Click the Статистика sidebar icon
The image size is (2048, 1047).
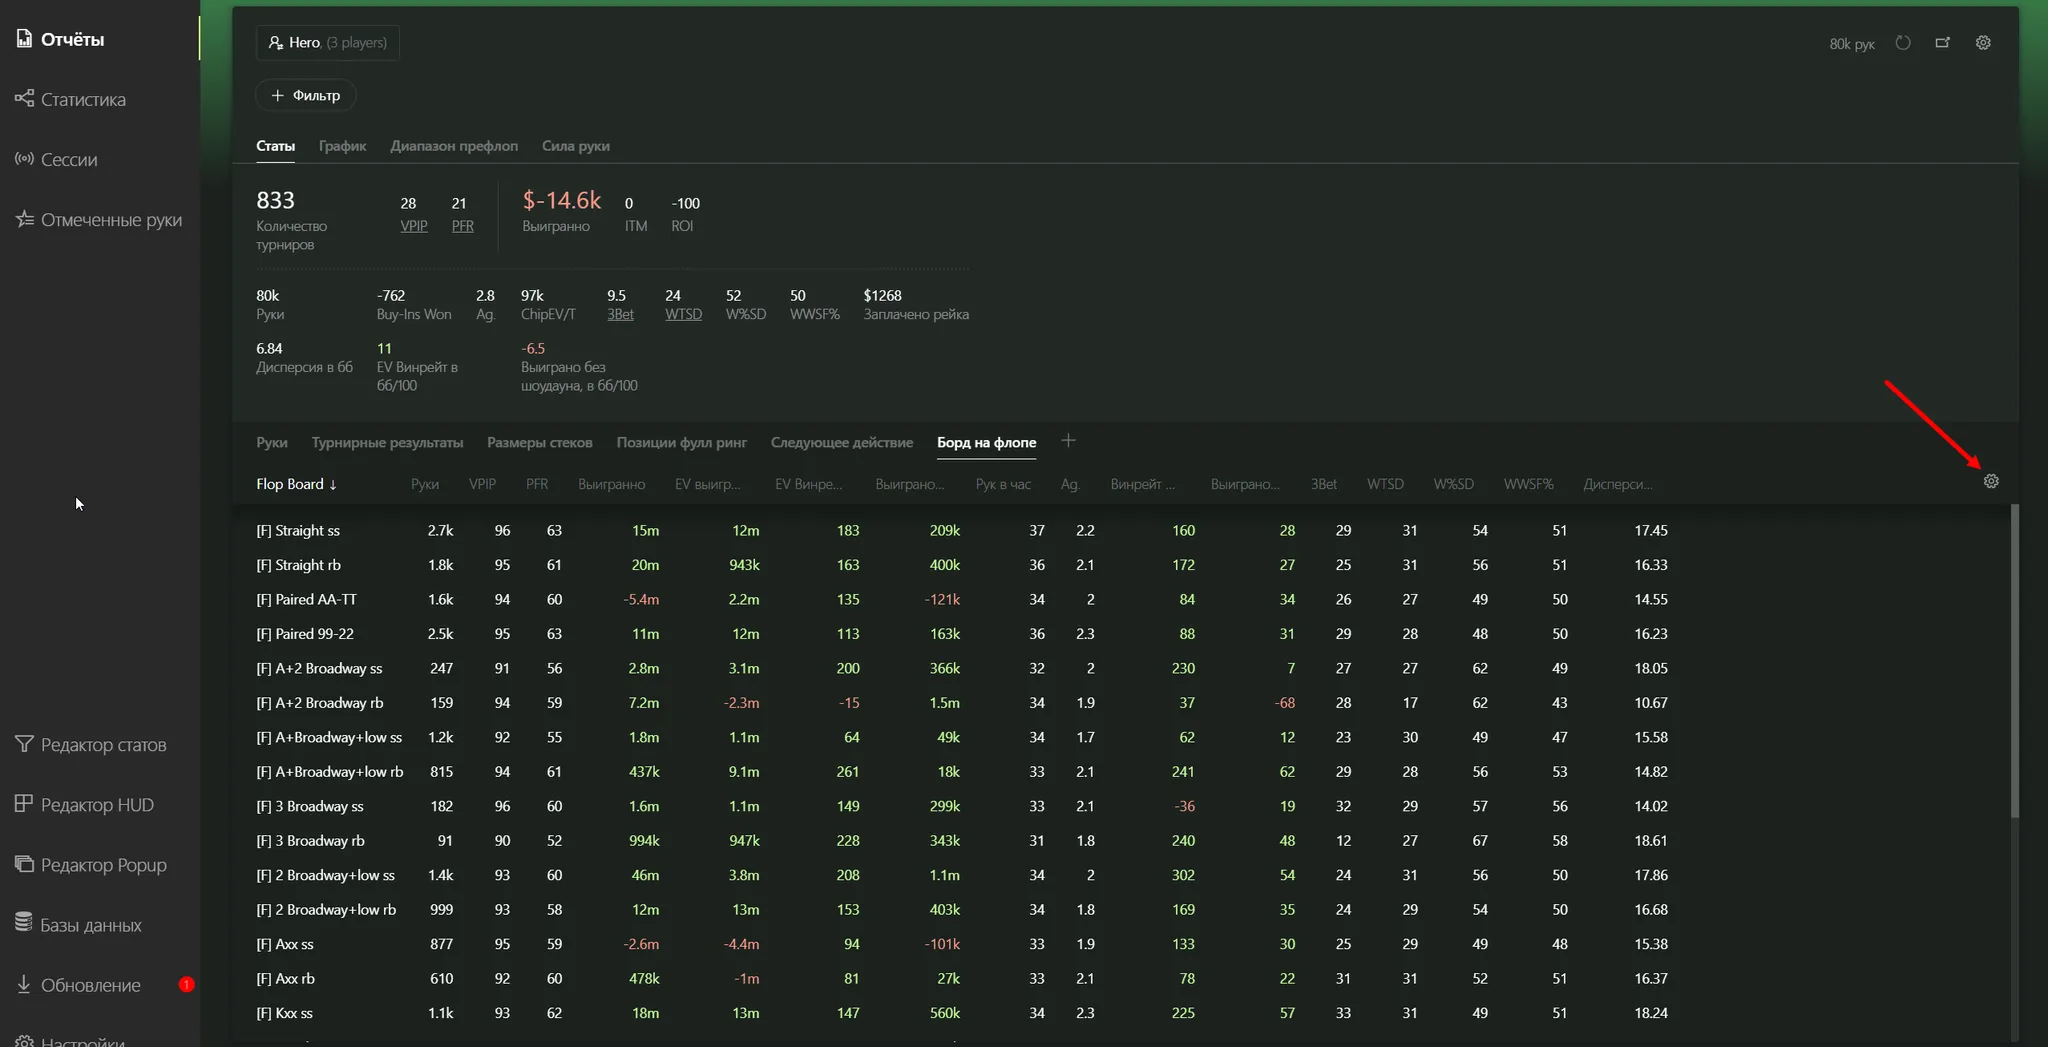pyautogui.click(x=24, y=99)
